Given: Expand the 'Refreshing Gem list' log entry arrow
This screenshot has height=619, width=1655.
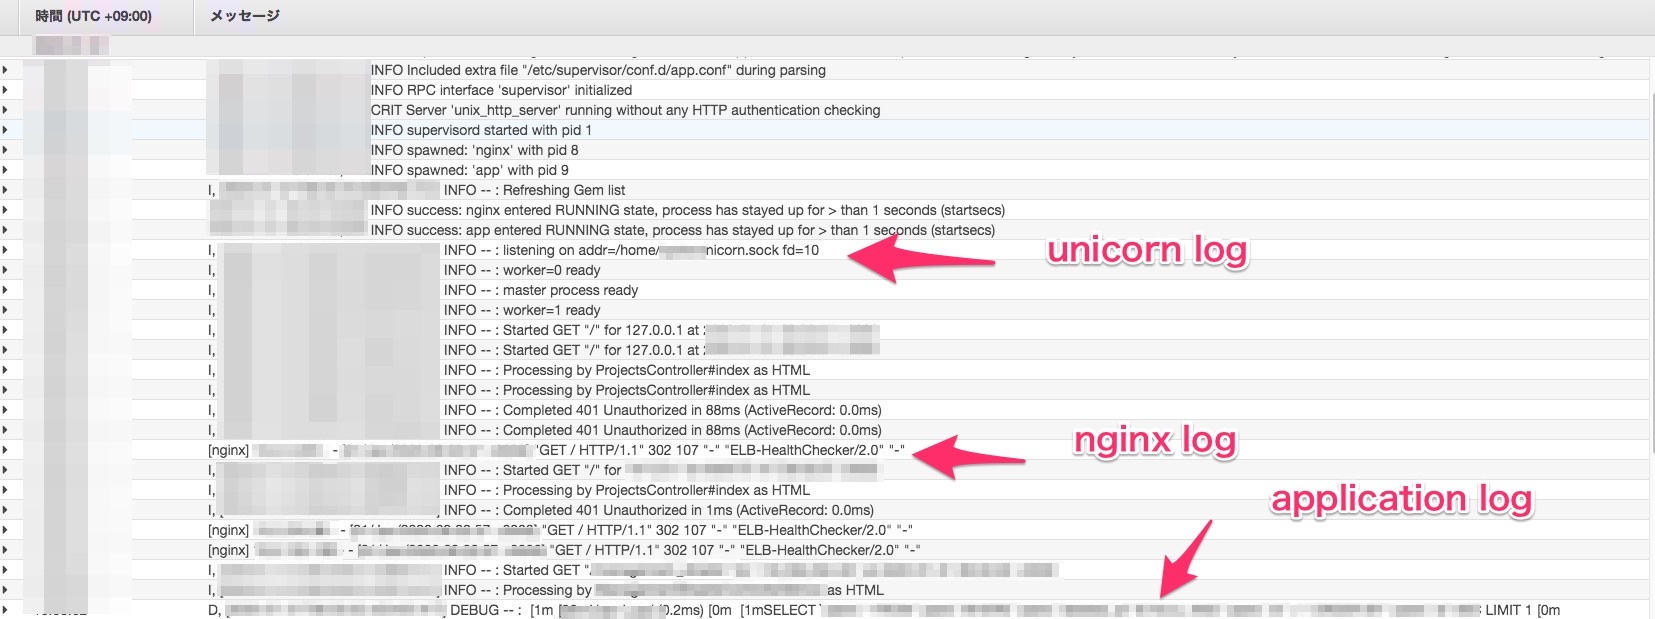Looking at the screenshot, I should pyautogui.click(x=5, y=190).
